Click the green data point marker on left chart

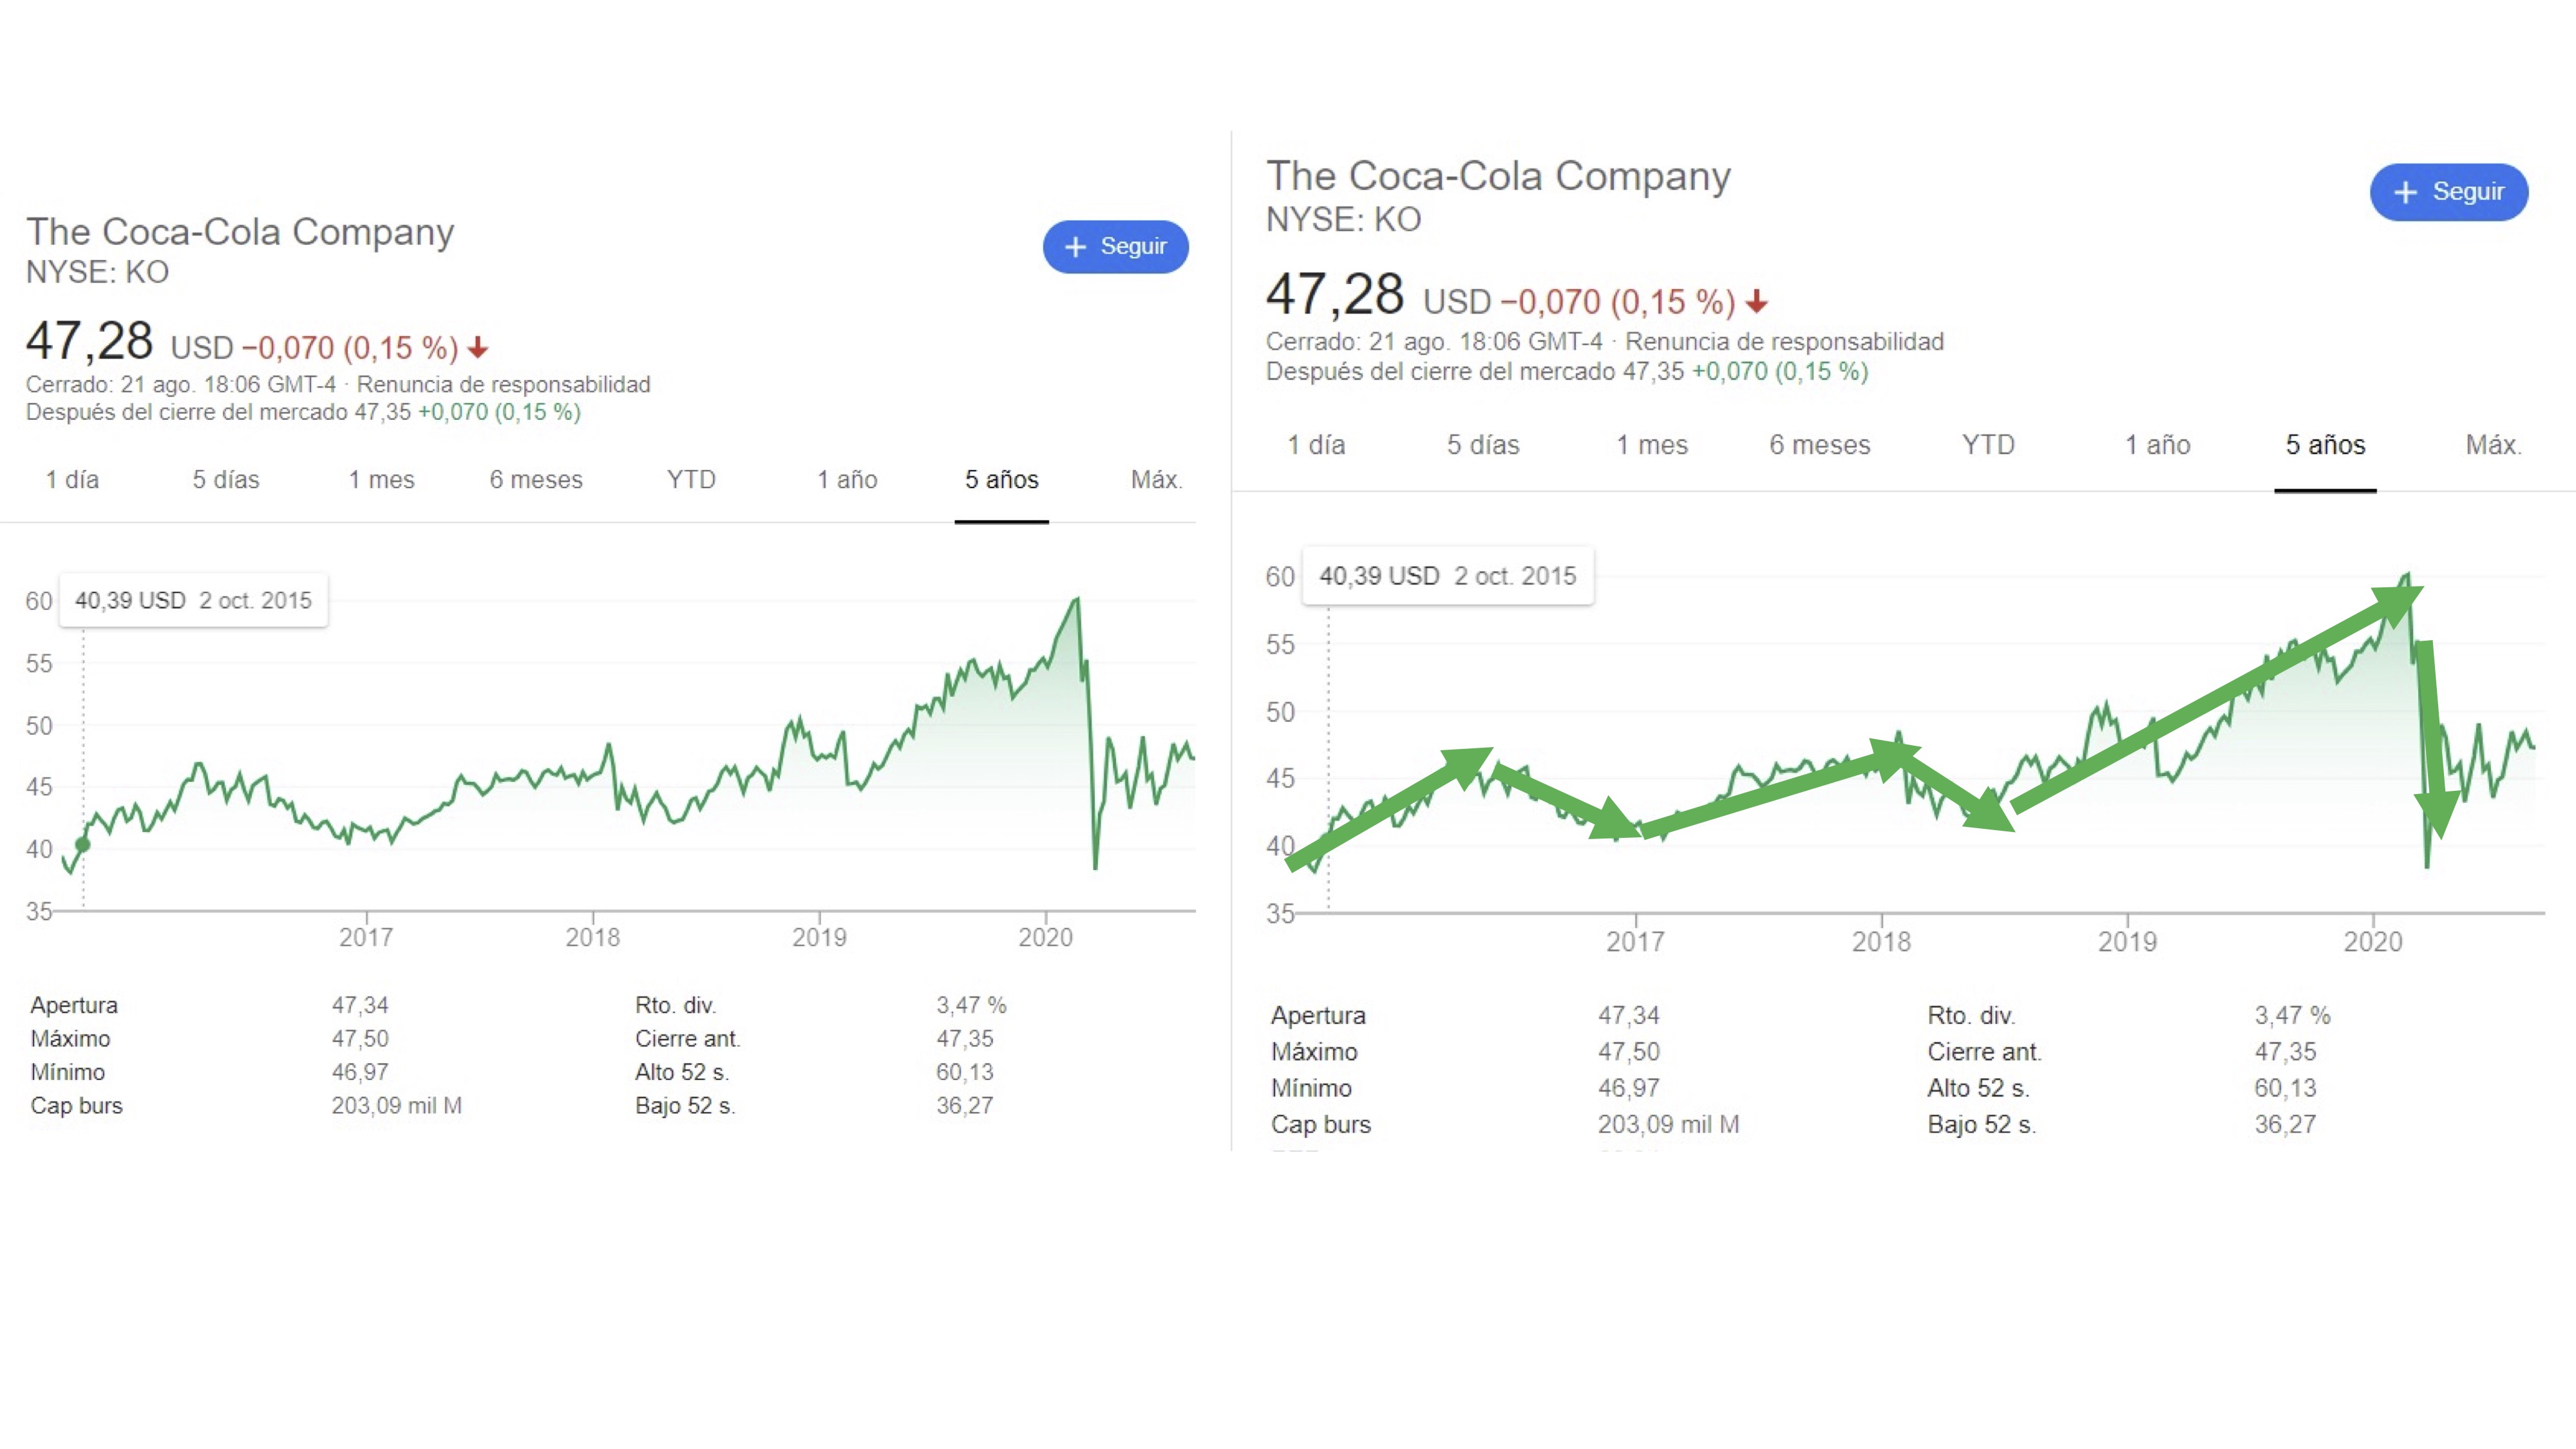point(83,845)
